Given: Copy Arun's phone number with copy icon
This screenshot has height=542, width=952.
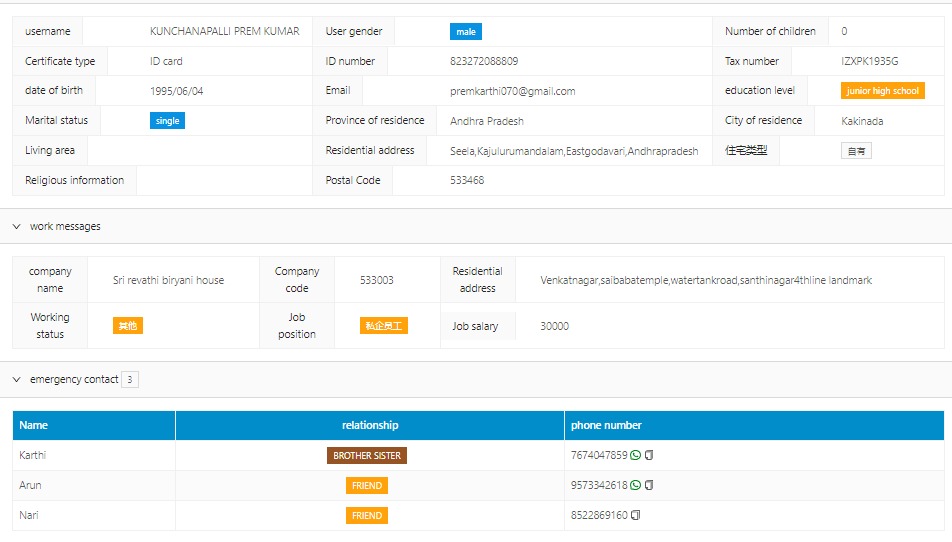Looking at the screenshot, I should pyautogui.click(x=649, y=486).
